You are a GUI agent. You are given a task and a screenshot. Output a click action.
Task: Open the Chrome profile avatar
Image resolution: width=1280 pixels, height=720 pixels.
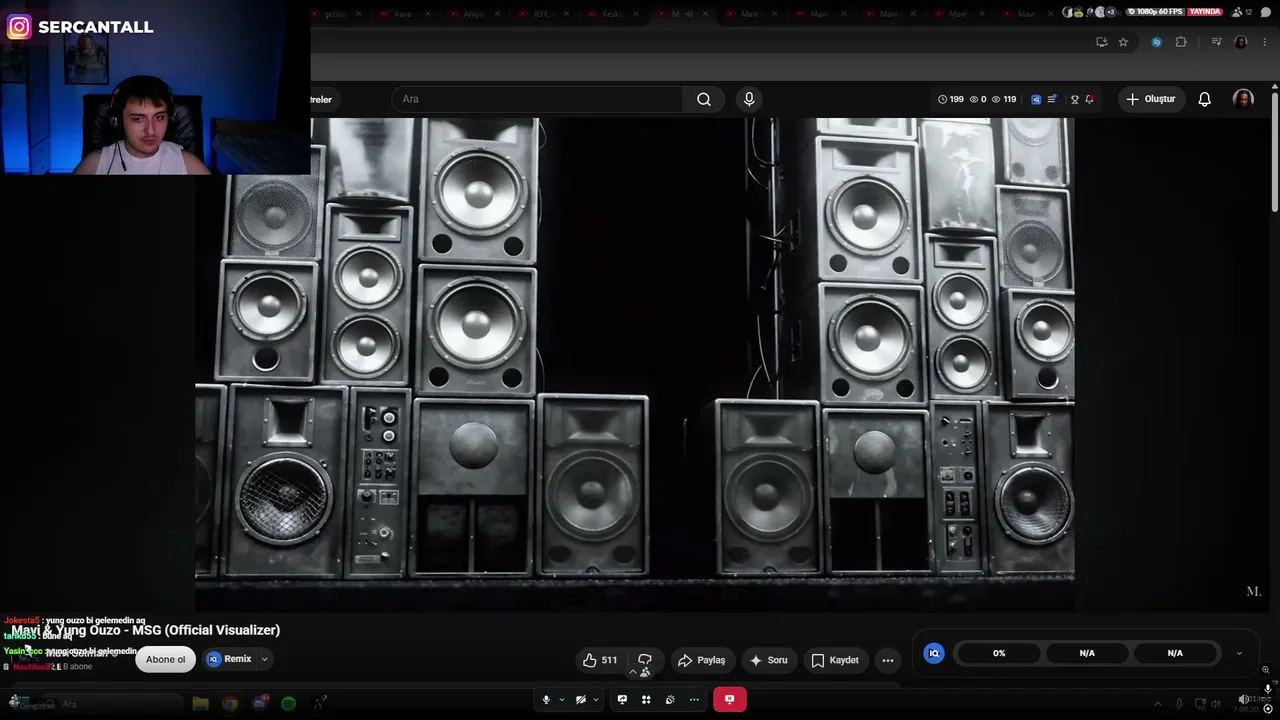tap(1241, 42)
